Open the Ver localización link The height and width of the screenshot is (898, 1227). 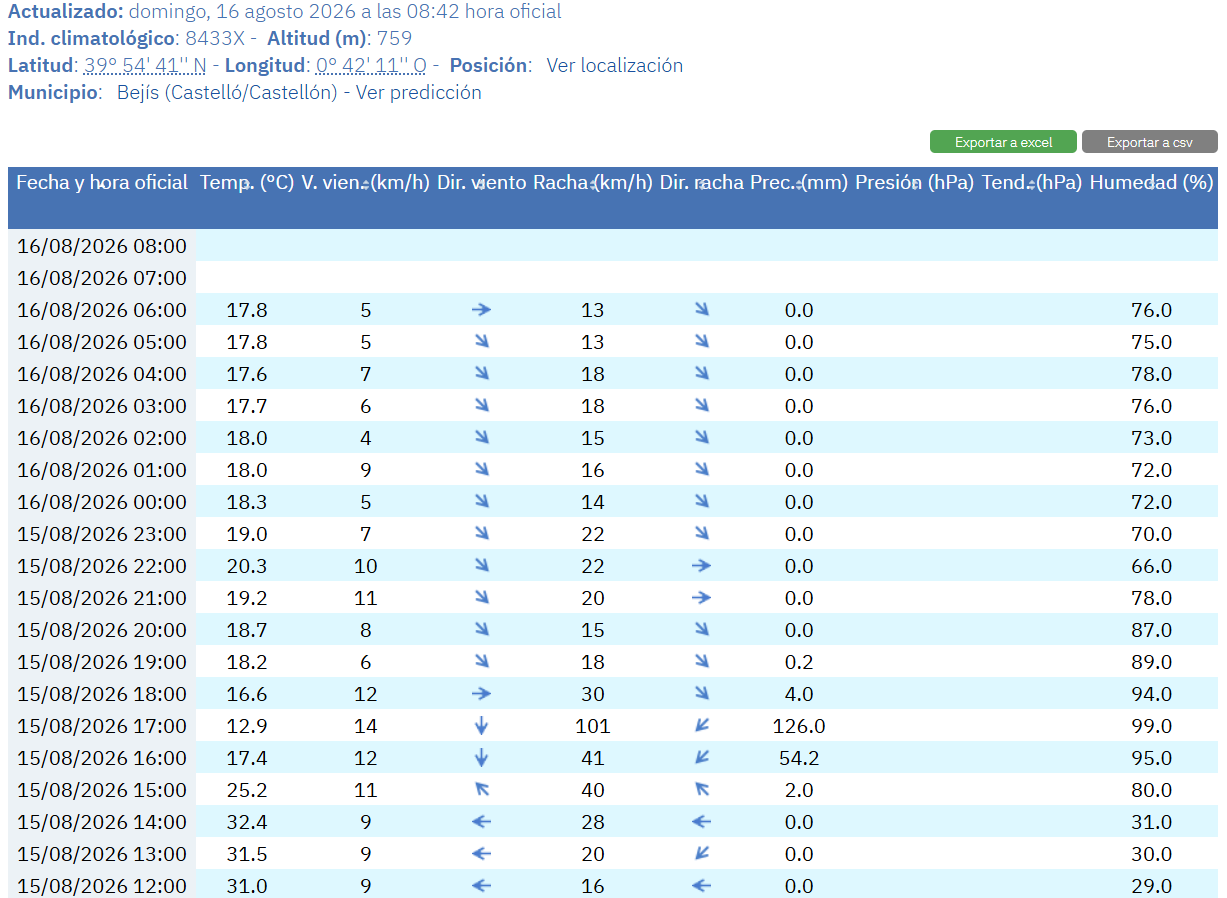pyautogui.click(x=614, y=65)
